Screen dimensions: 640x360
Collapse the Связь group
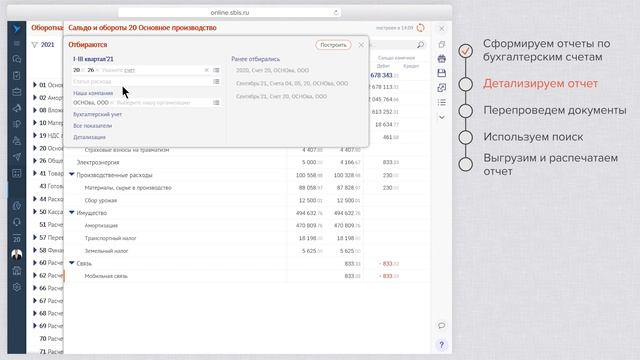coord(72,263)
